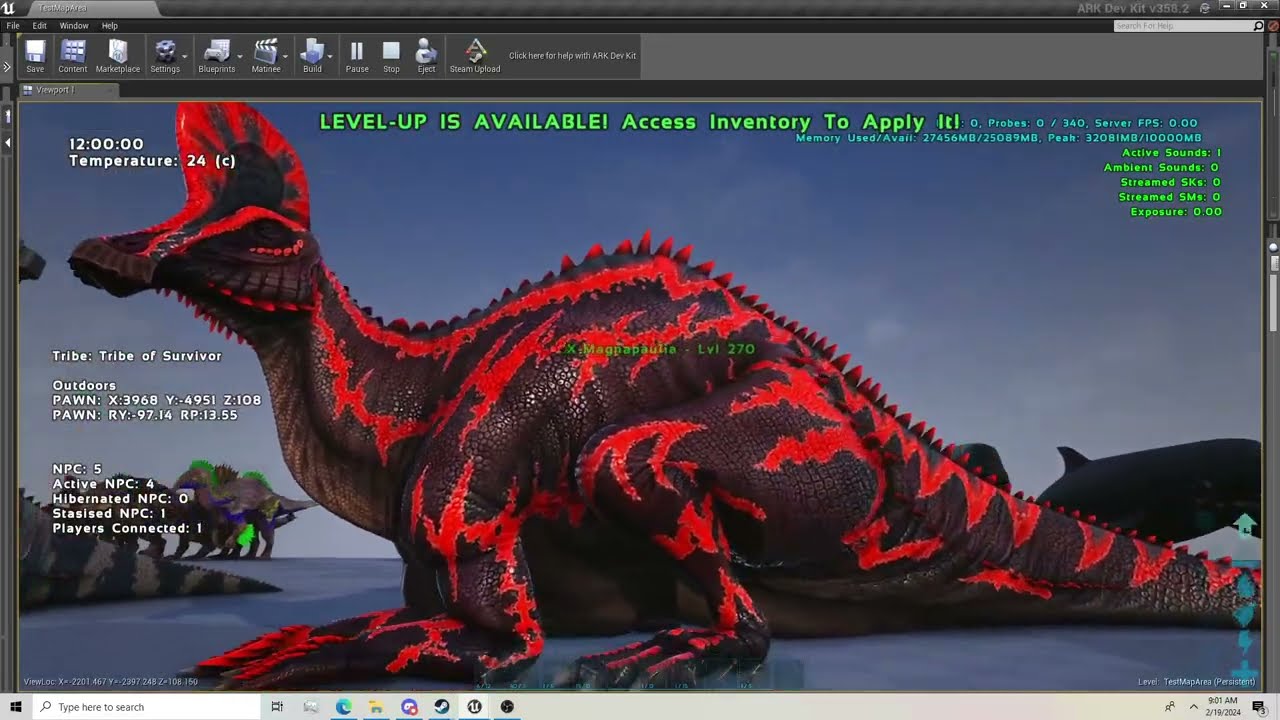Show hidden system tray icons
Viewport: 1280px width, 720px height.
[x=1193, y=707]
